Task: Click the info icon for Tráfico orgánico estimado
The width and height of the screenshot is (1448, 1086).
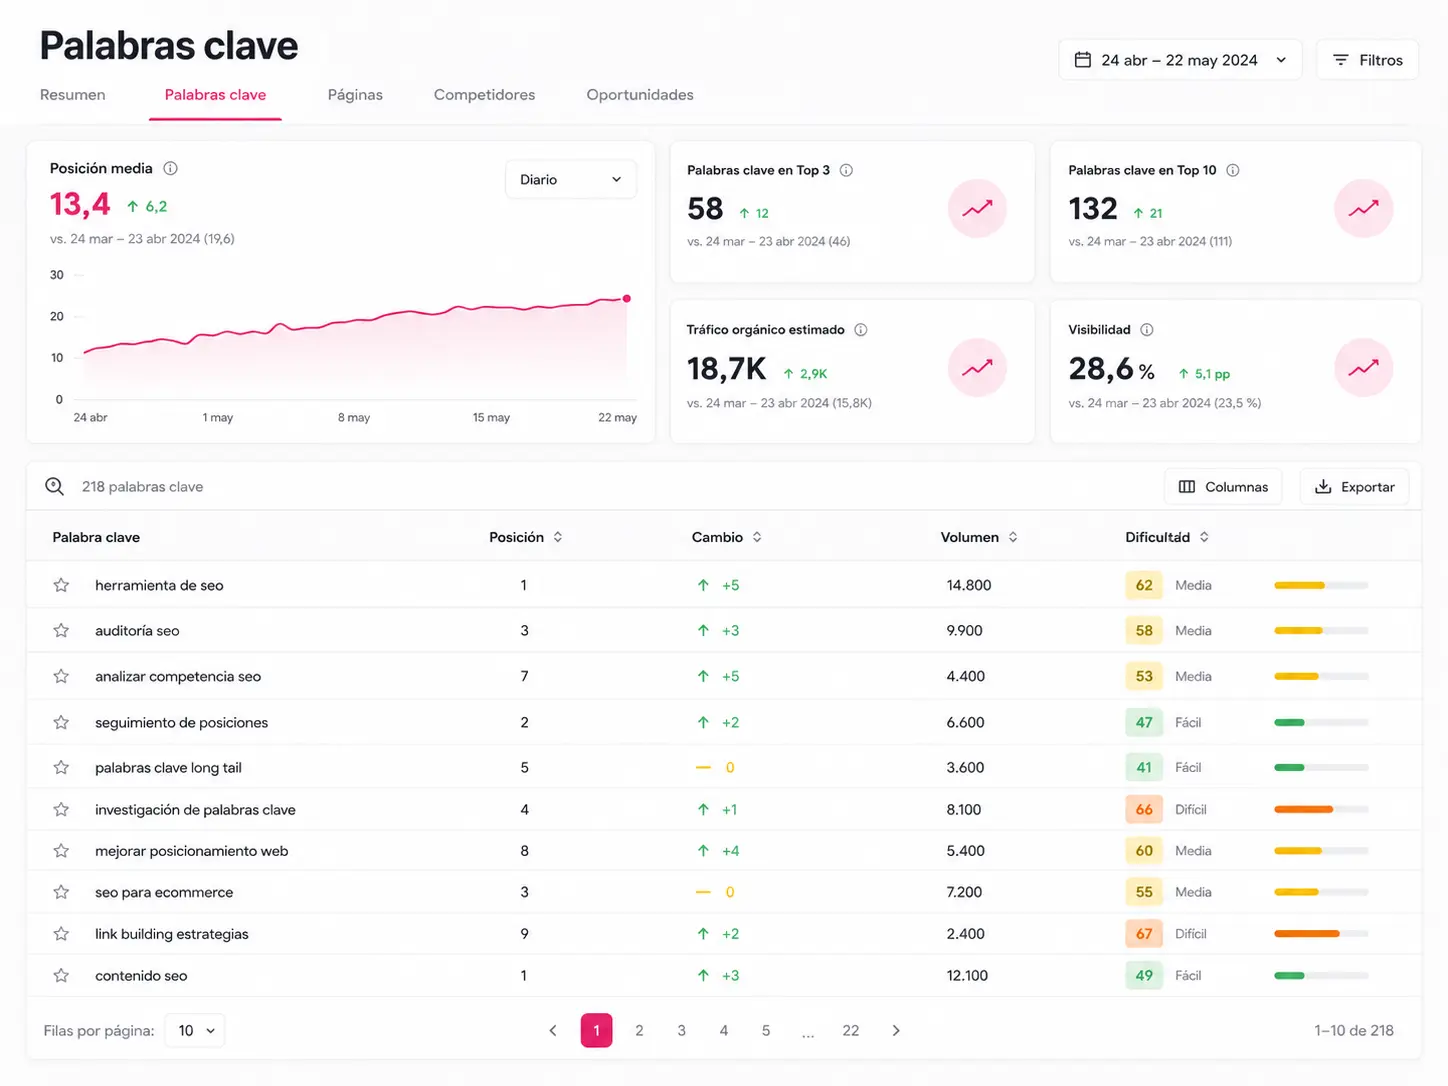Action: click(861, 330)
